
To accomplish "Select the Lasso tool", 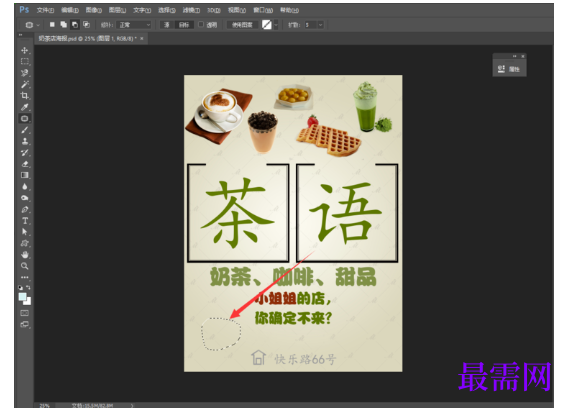I will click(x=25, y=73).
